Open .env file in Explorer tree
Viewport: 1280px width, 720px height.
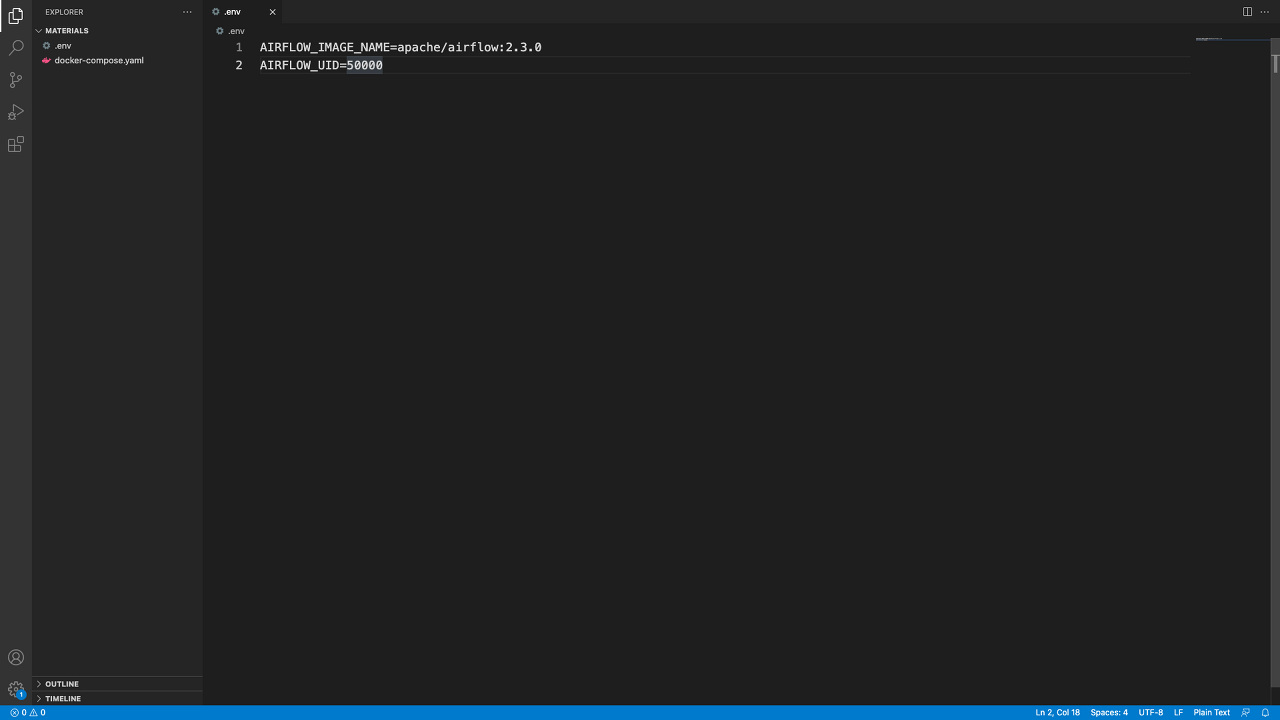coord(118,46)
